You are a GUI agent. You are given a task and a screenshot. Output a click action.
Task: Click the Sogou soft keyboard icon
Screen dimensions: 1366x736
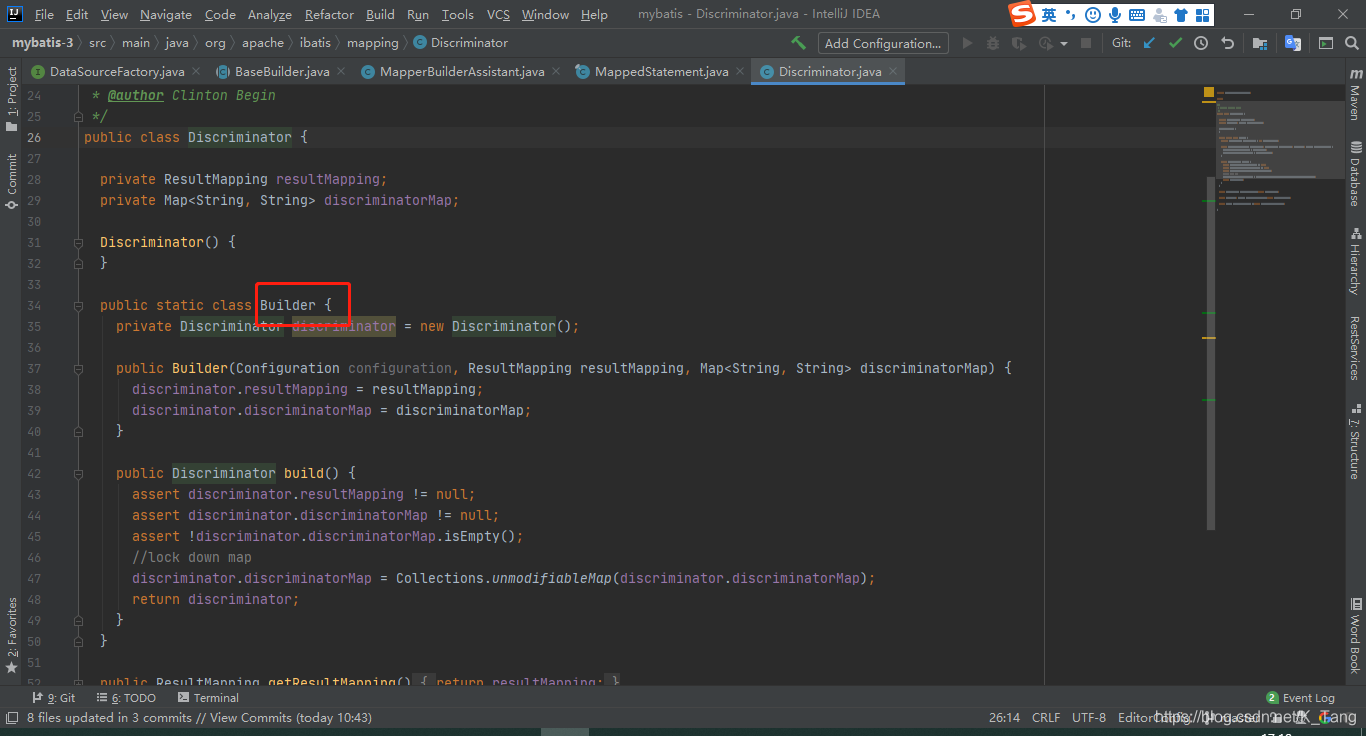(x=1137, y=15)
